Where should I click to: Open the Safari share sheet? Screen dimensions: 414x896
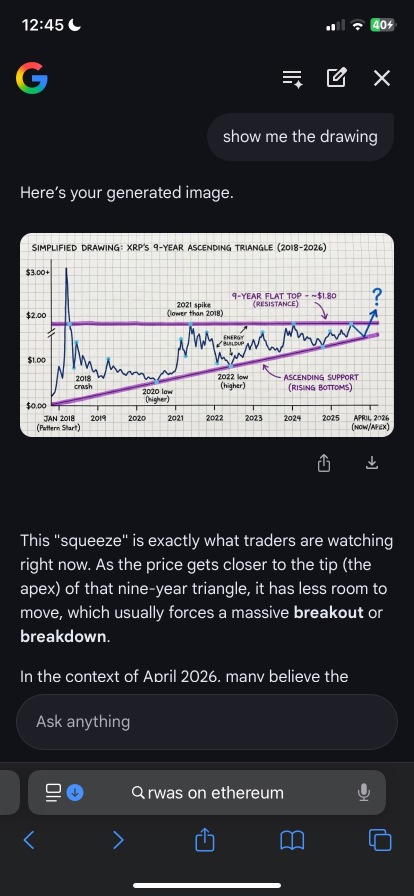point(205,839)
